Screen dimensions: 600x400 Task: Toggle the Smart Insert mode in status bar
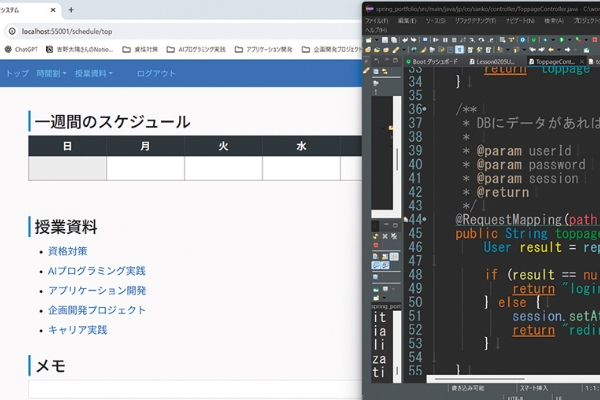(533, 387)
